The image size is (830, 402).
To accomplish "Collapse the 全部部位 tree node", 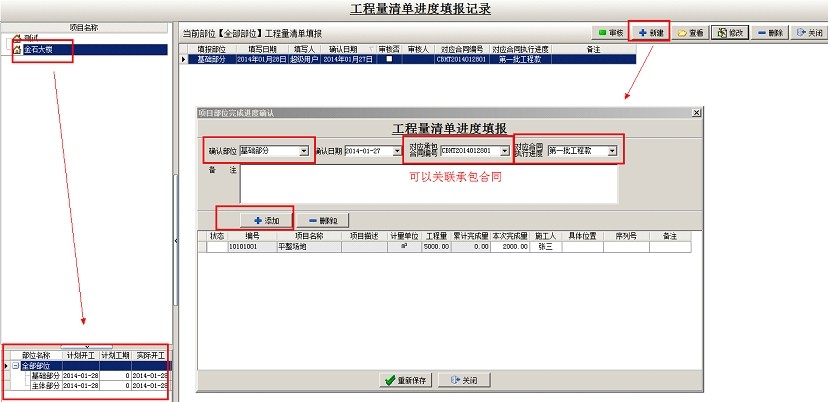I will pos(14,366).
